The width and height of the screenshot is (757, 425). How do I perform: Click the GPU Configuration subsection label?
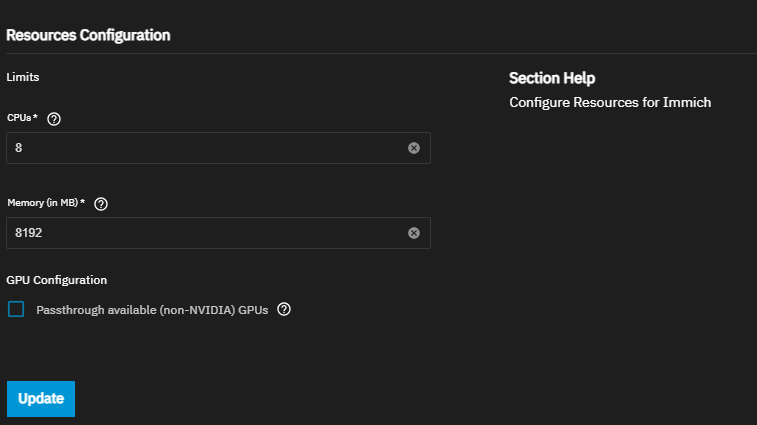(x=56, y=280)
